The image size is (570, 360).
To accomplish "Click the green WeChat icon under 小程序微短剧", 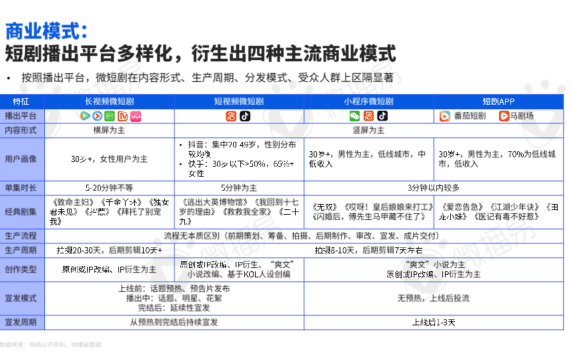I will 354,116.
